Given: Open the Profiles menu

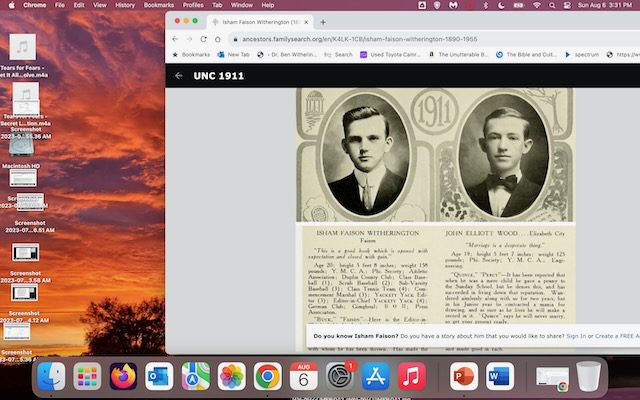Looking at the screenshot, I should [x=193, y=5].
